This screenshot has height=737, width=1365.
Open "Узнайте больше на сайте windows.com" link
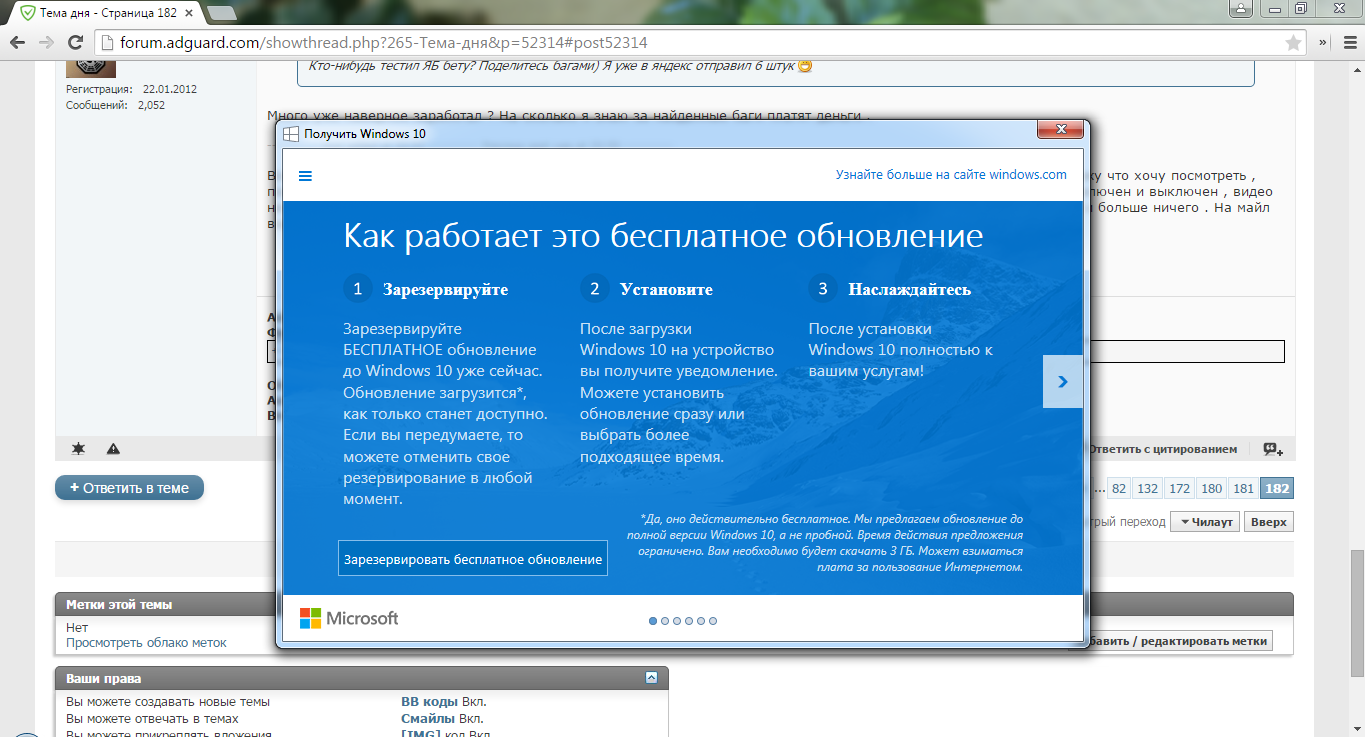[951, 175]
